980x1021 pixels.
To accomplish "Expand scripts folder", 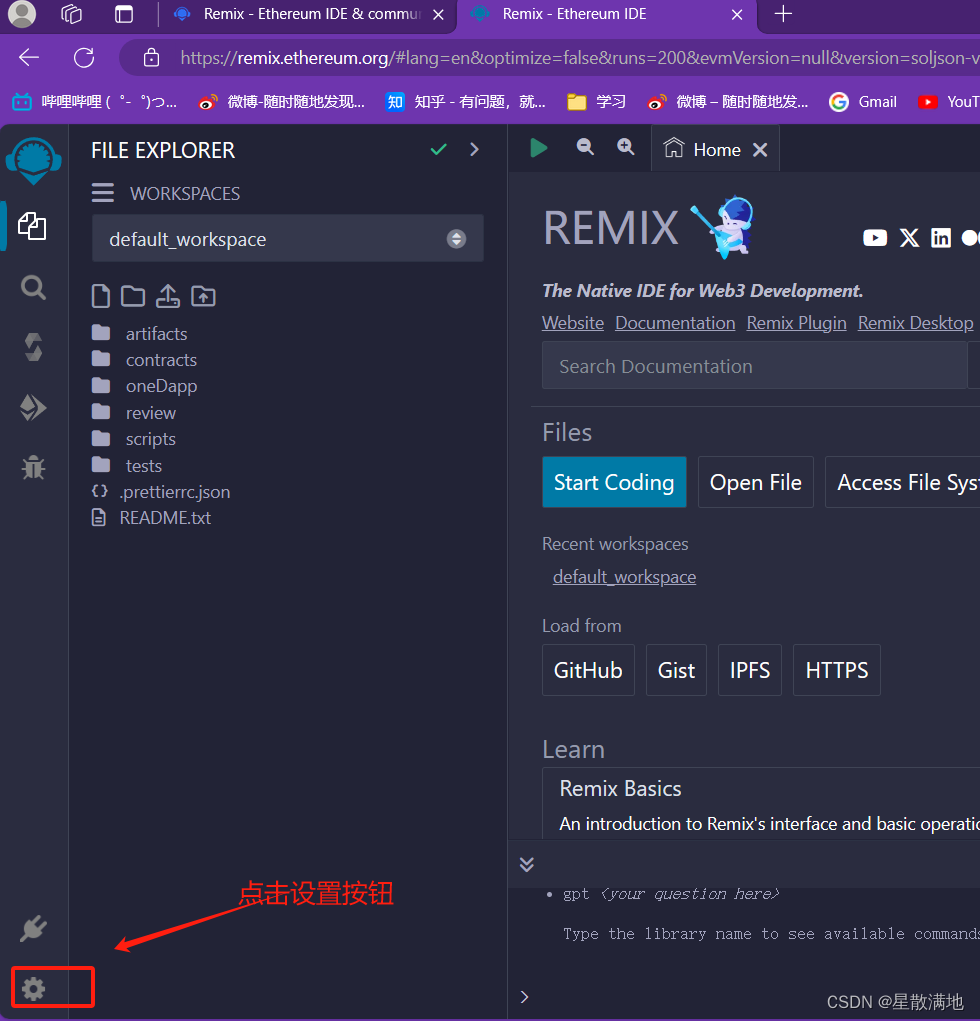I will click(x=150, y=439).
